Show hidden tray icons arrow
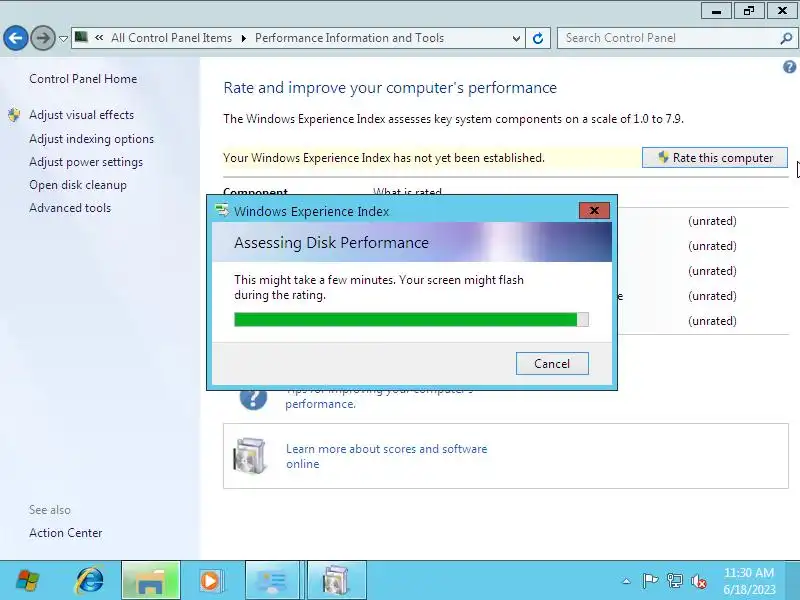Viewport: 800px width, 600px height. (626, 581)
